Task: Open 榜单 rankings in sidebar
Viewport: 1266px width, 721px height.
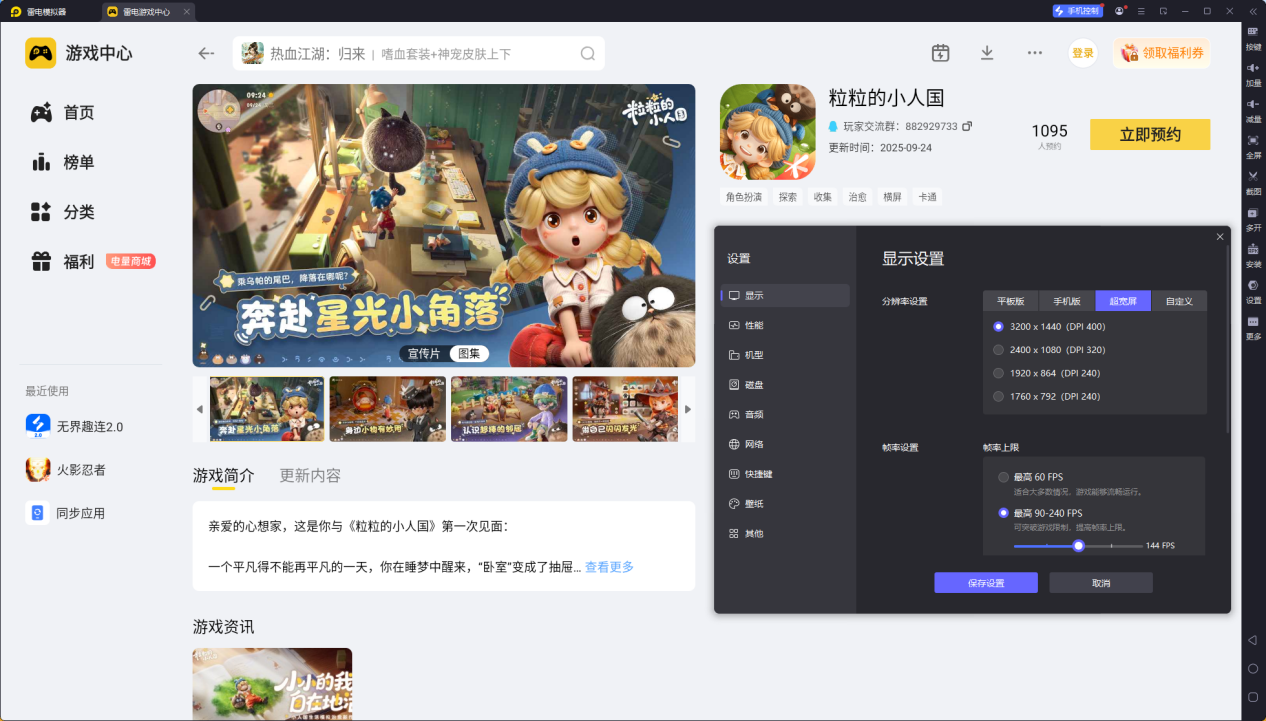Action: (62, 162)
